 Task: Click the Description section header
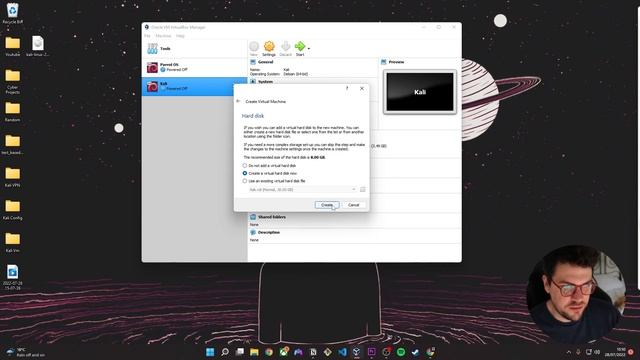click(x=269, y=232)
